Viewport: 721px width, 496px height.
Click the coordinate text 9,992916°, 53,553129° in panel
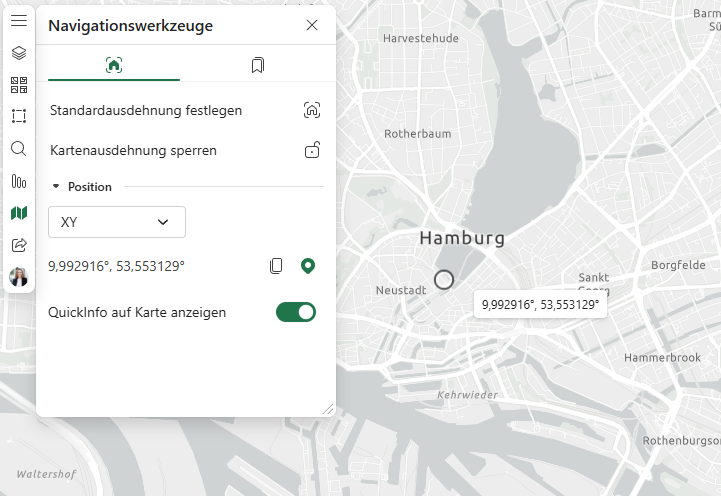coord(116,266)
